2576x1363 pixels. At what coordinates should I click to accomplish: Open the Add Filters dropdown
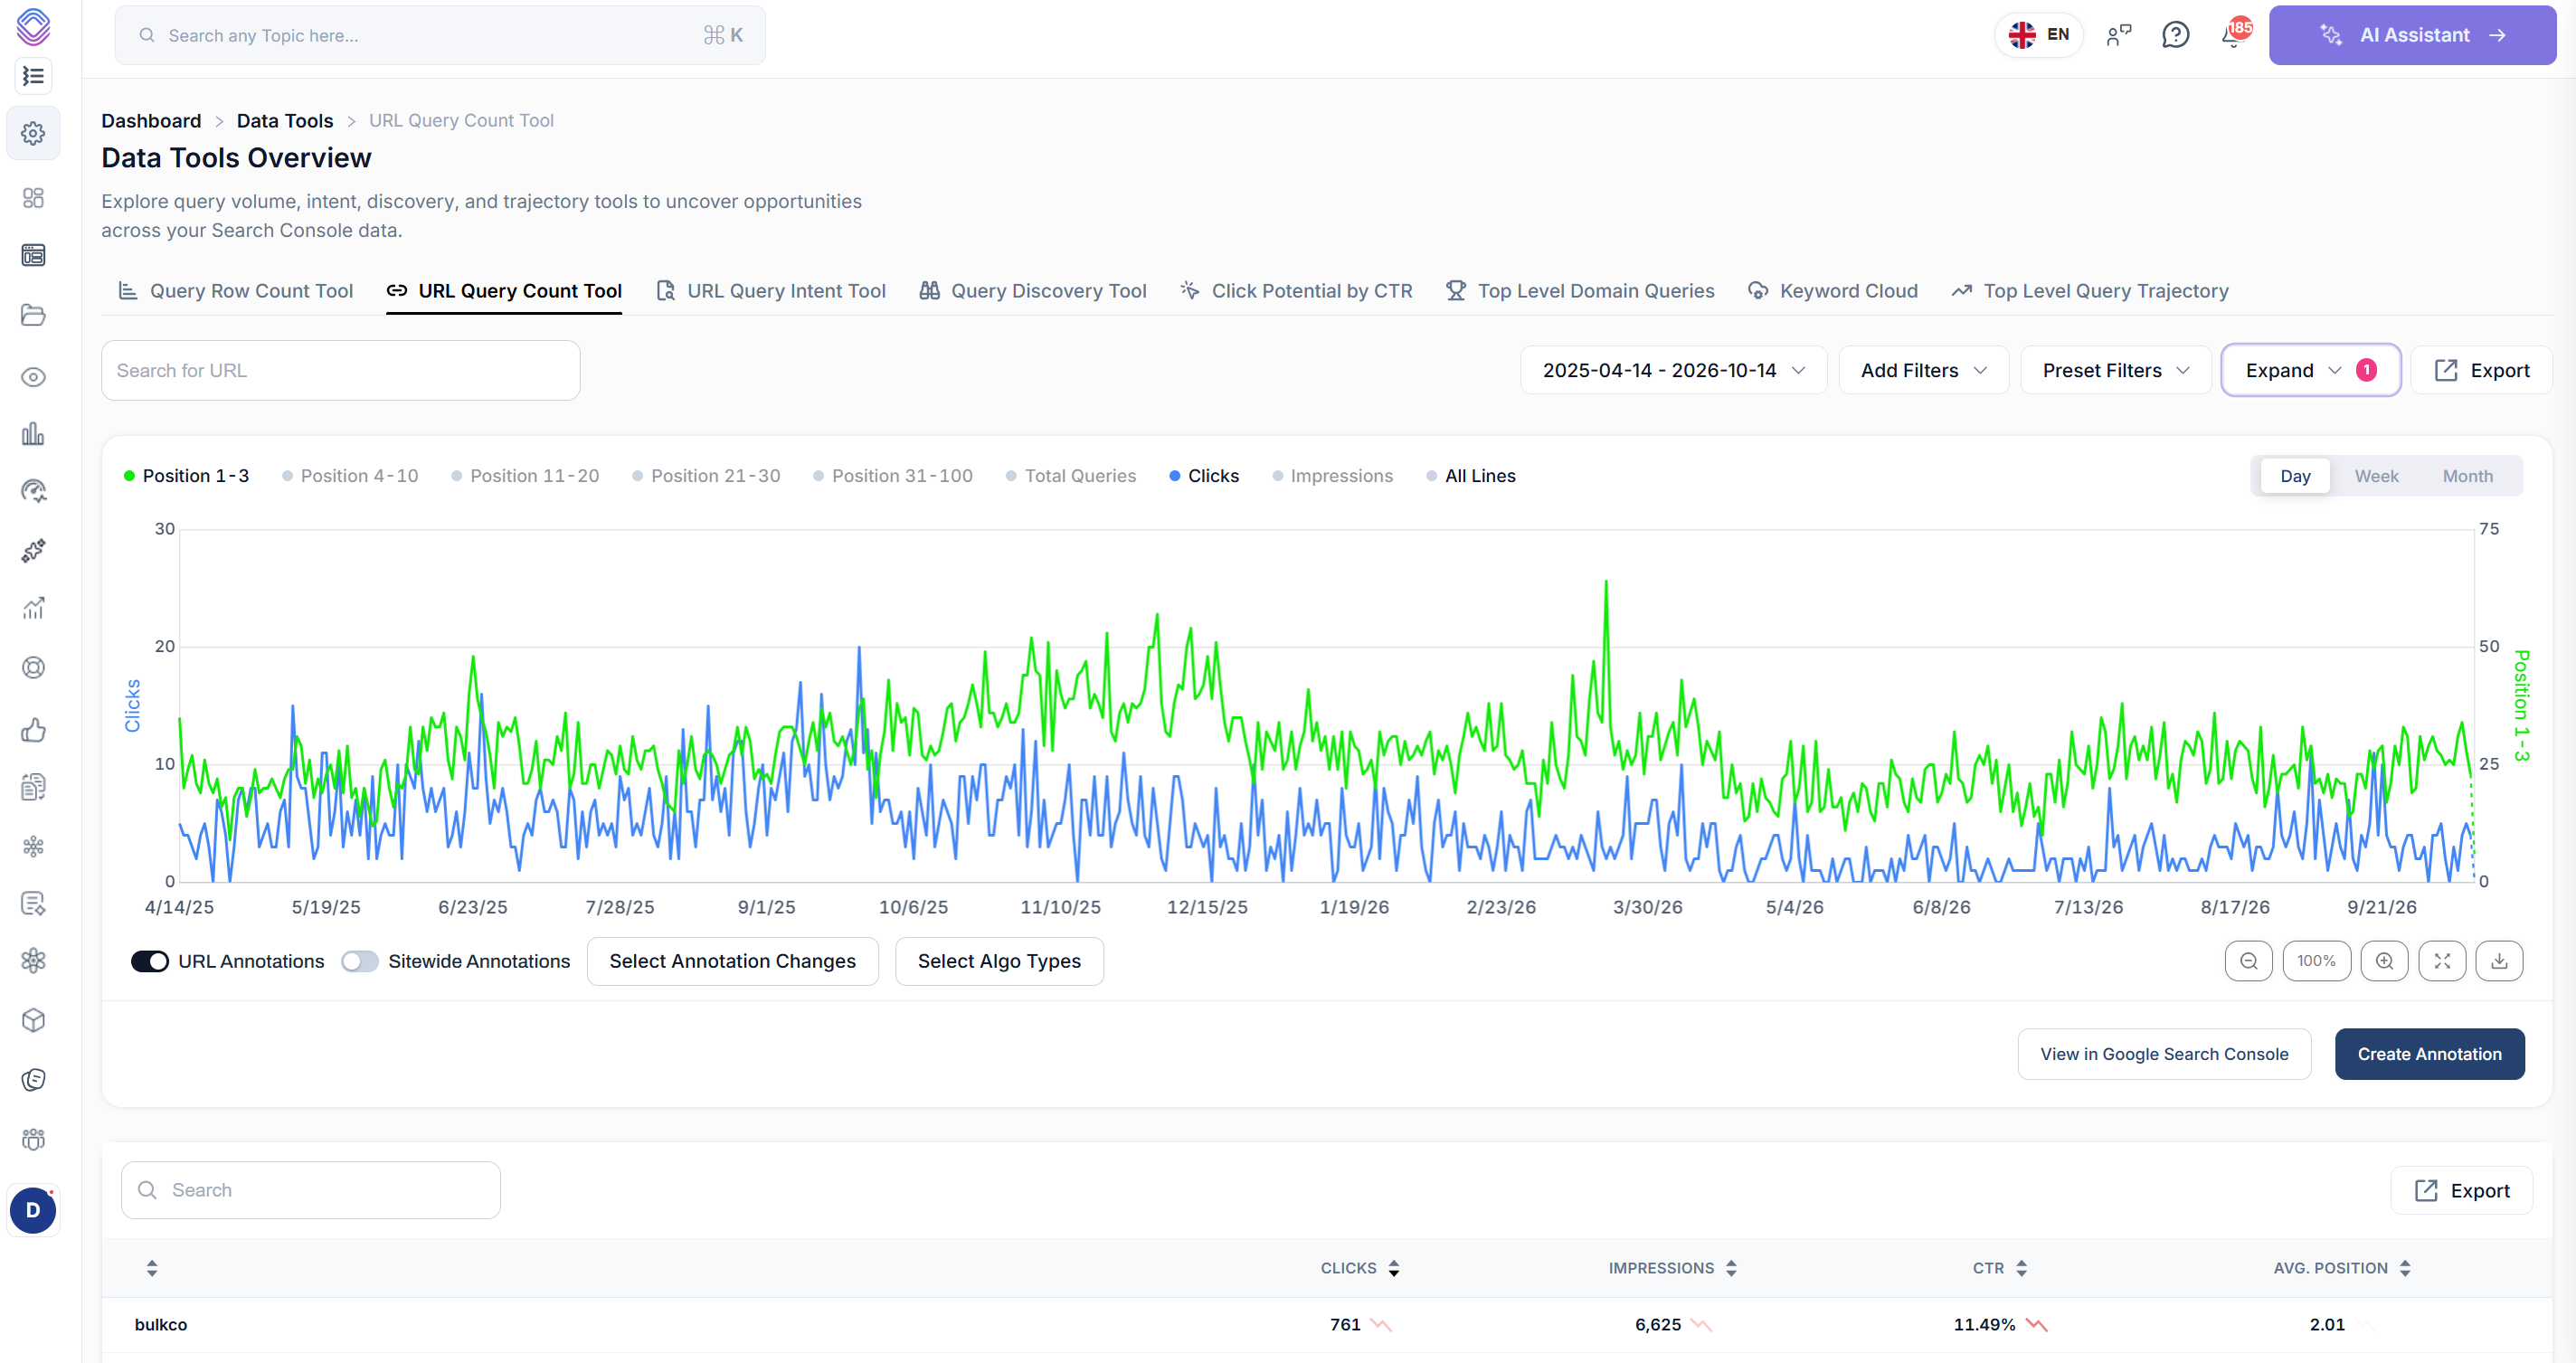pos(1923,370)
